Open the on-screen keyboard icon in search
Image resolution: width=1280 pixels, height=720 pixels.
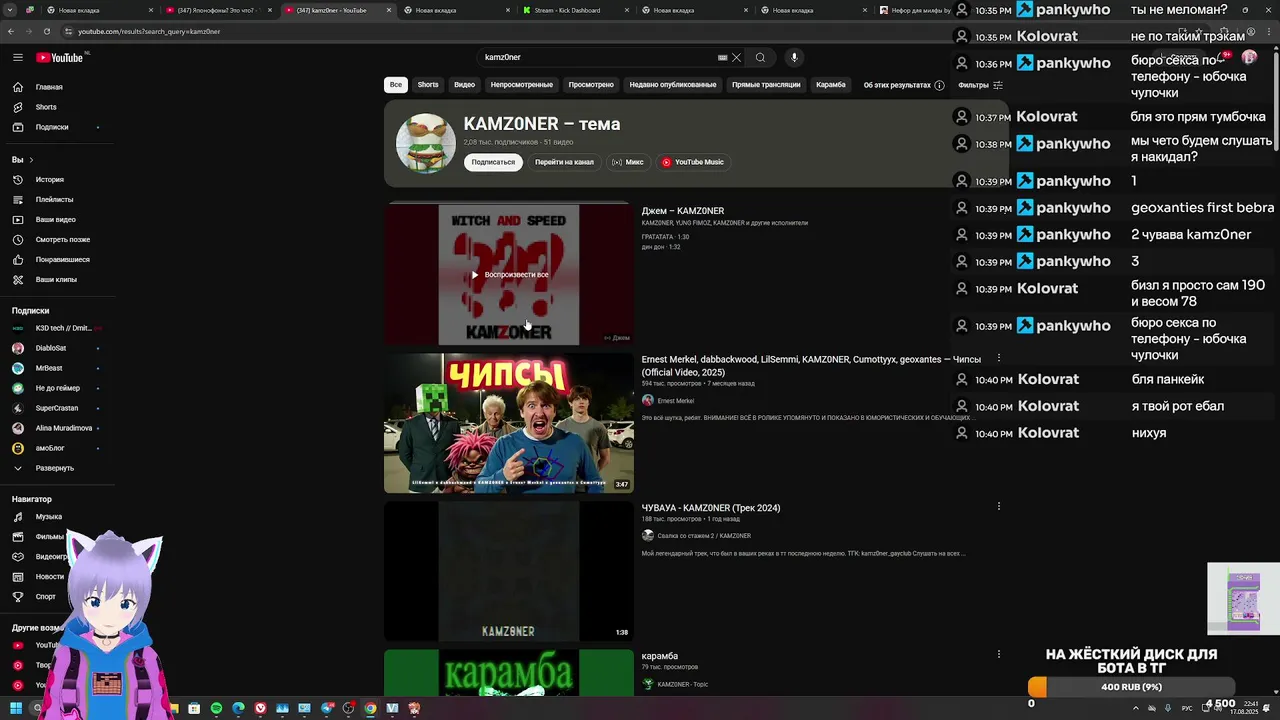click(722, 58)
